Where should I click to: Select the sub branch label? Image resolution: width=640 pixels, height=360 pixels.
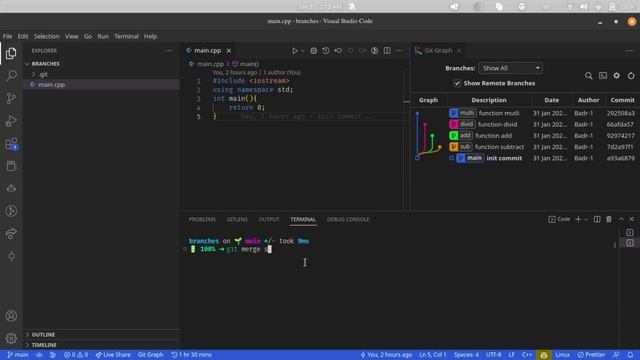click(x=461, y=147)
